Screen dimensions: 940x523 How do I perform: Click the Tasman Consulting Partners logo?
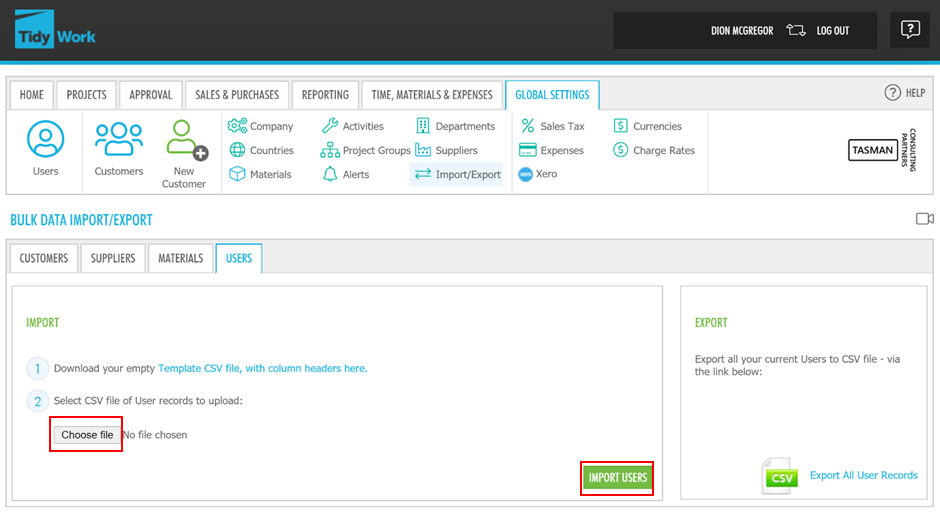pos(882,150)
